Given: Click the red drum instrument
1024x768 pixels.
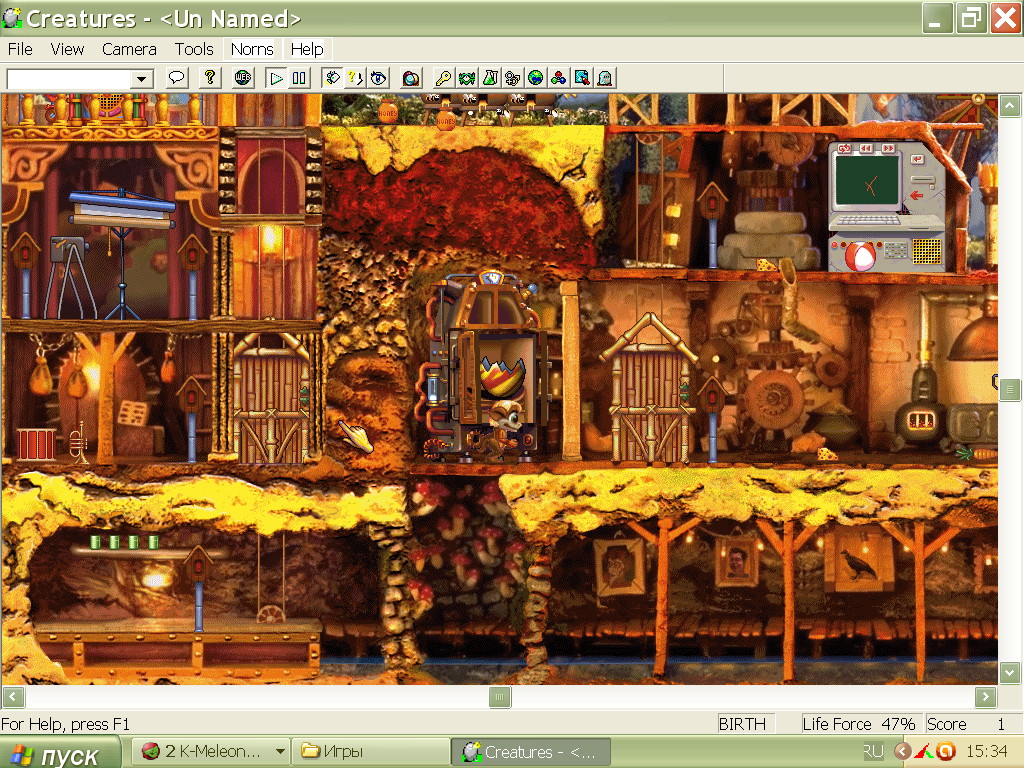Looking at the screenshot, I should click(x=36, y=444).
